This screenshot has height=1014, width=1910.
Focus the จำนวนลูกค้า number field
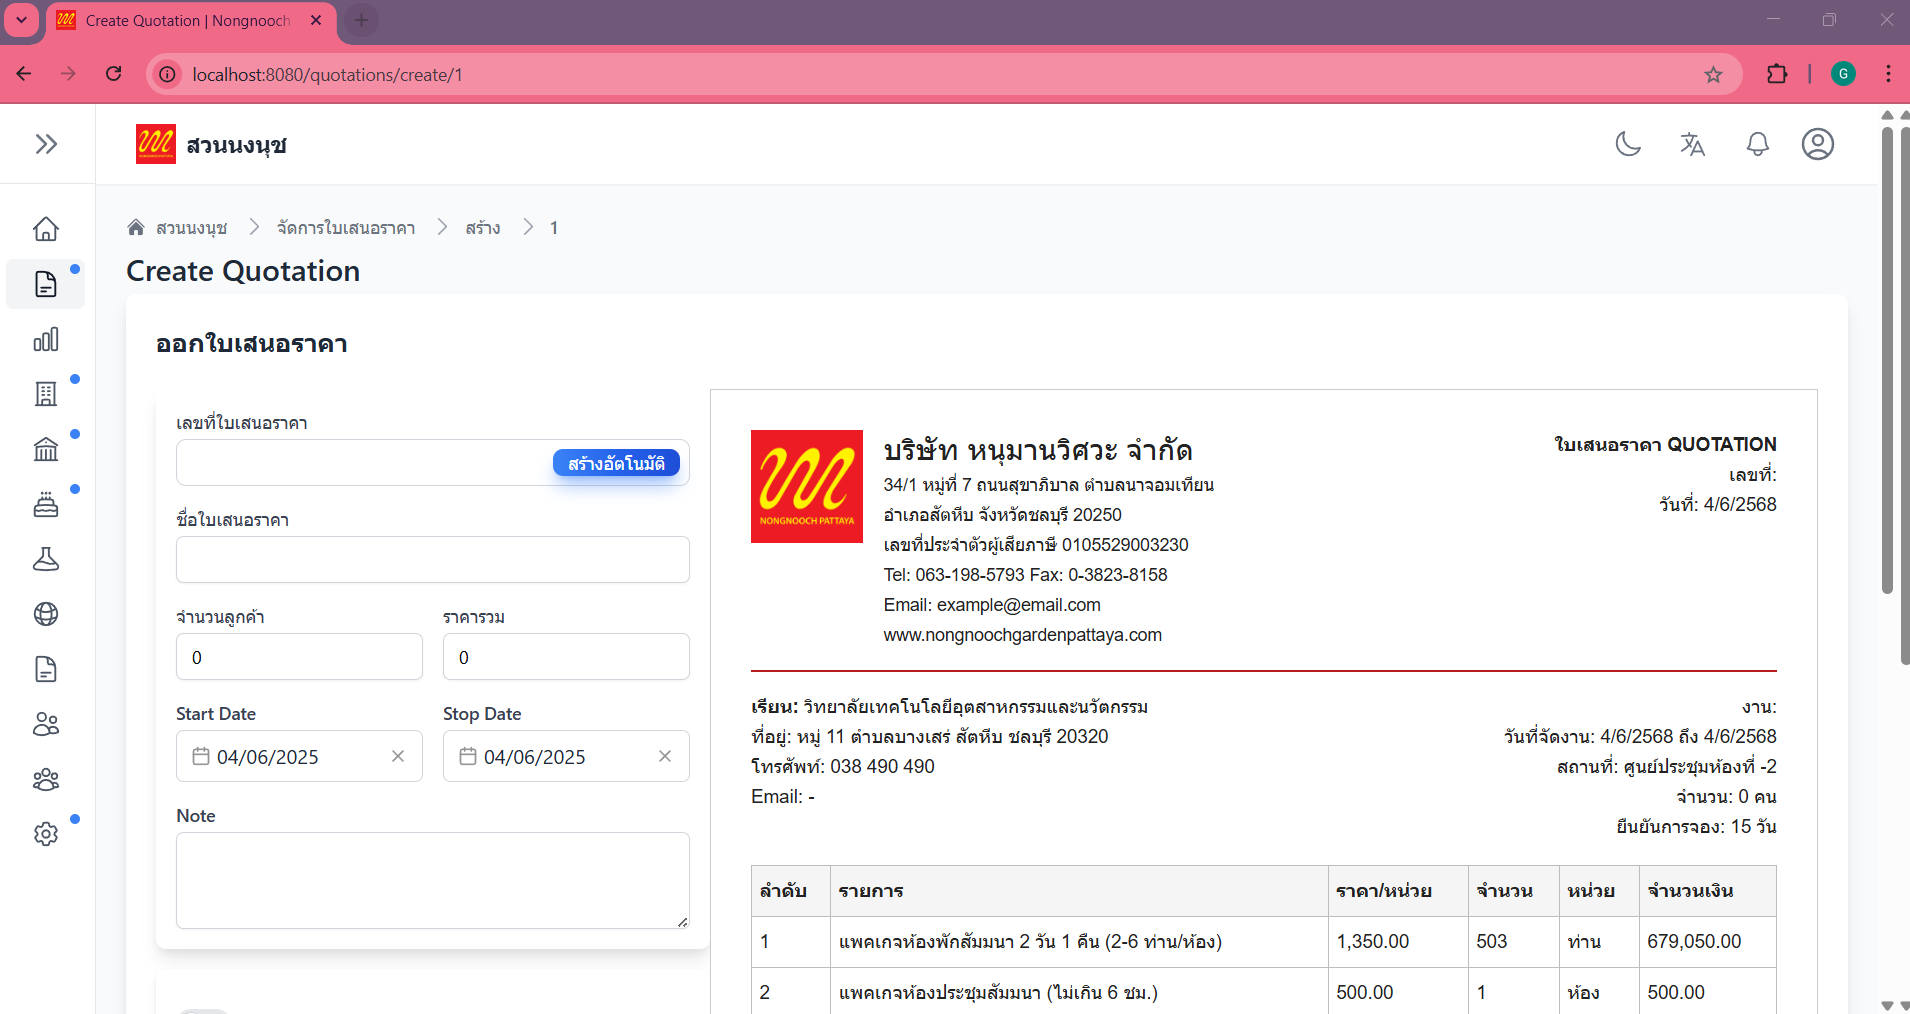click(x=299, y=657)
